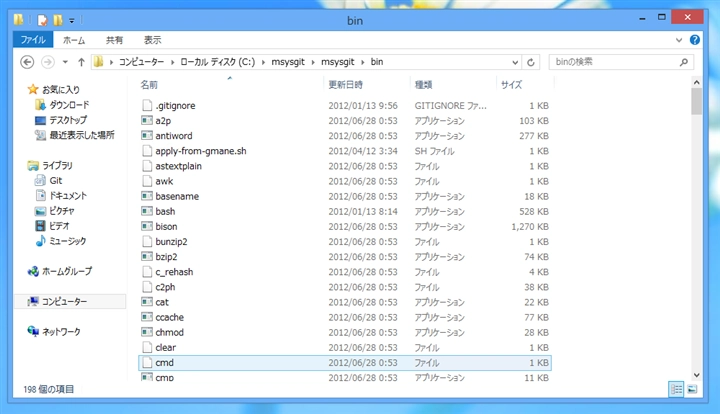Select ホームグループ in the navigation pane
Image resolution: width=720 pixels, height=414 pixels.
pyautogui.click(x=67, y=272)
